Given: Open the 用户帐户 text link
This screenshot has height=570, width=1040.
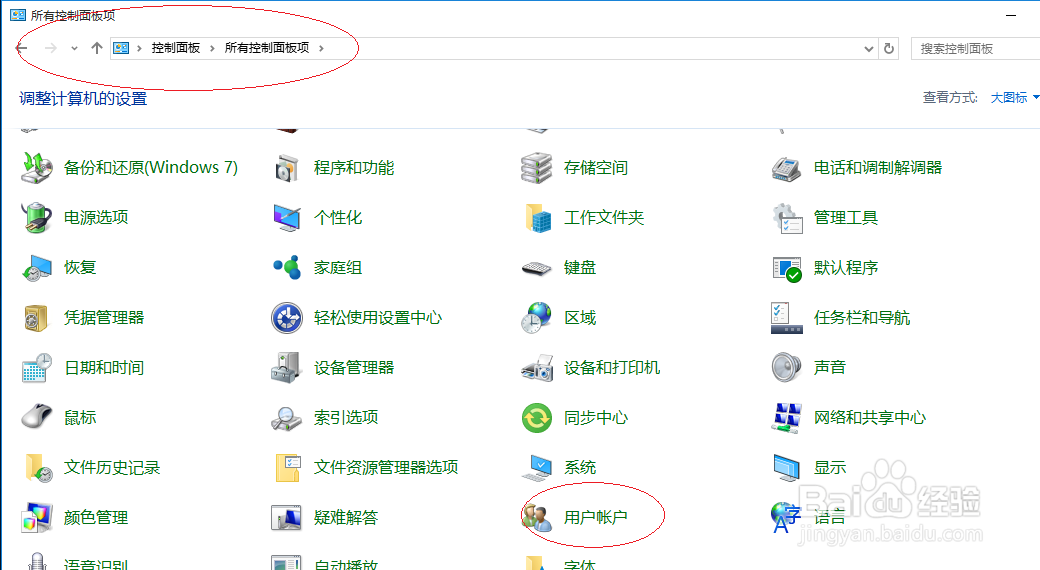Looking at the screenshot, I should coord(596,517).
